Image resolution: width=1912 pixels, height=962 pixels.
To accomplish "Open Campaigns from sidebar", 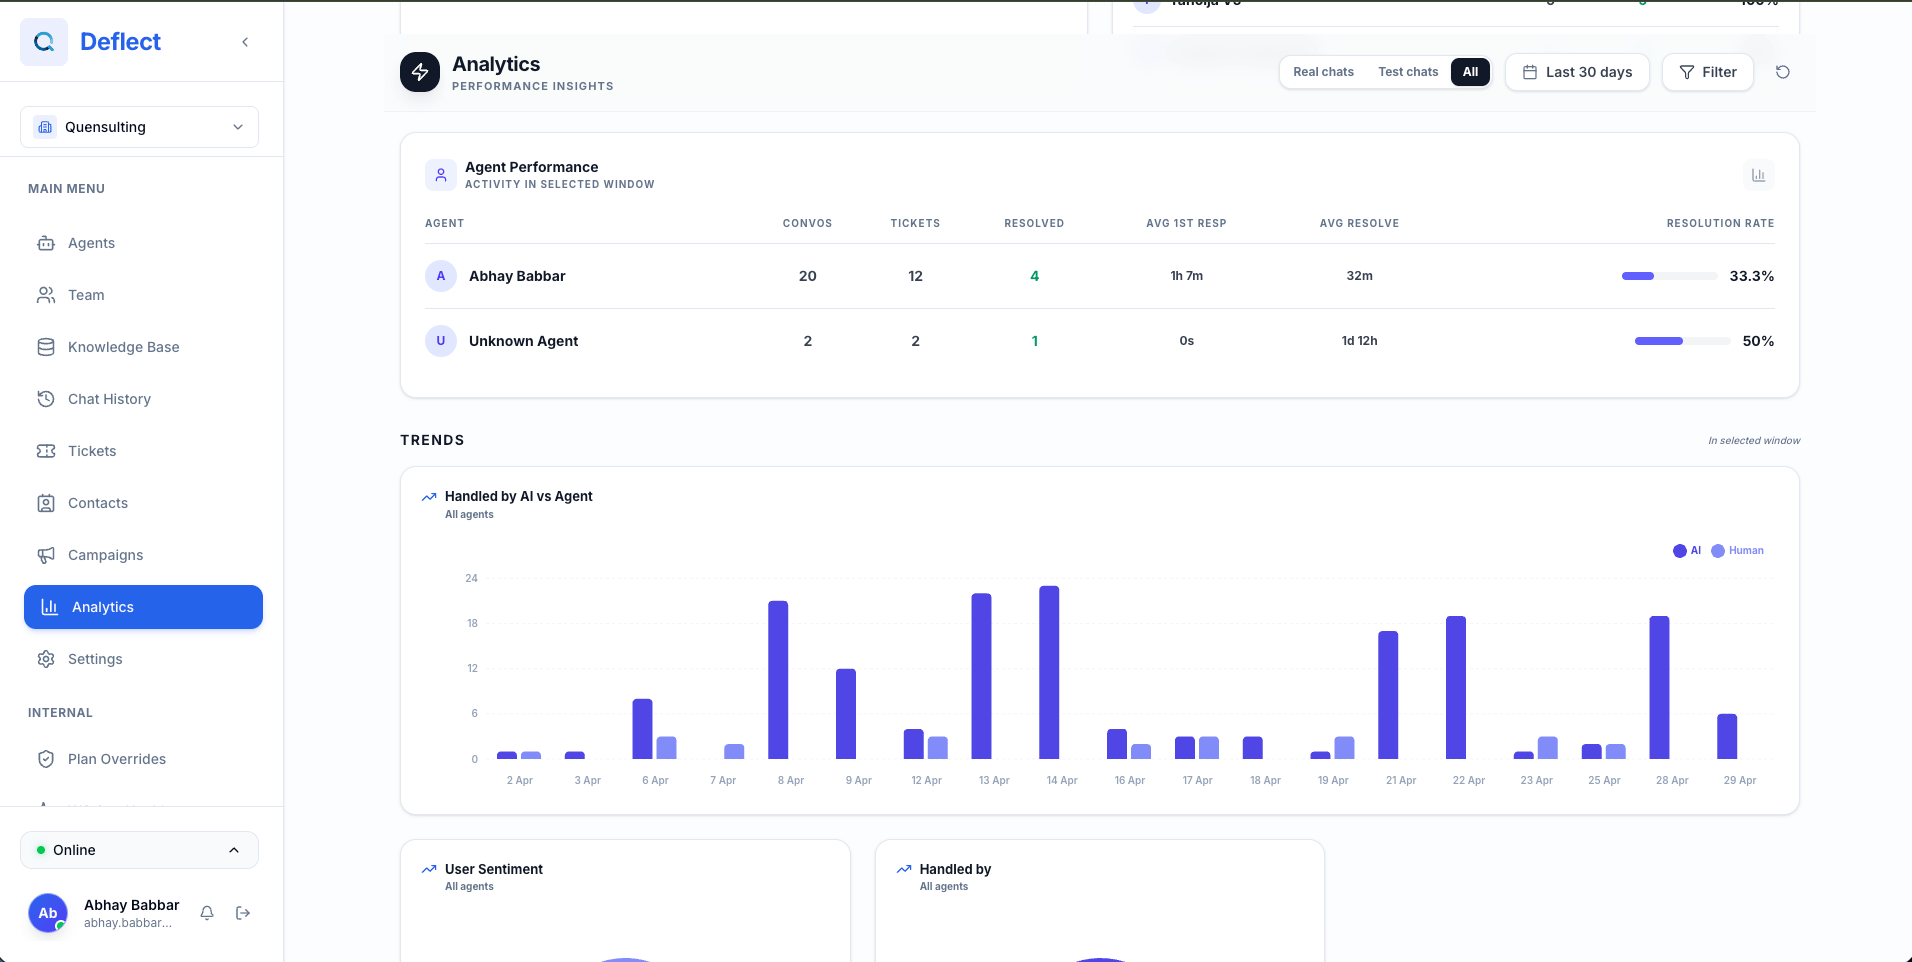I will tap(143, 555).
